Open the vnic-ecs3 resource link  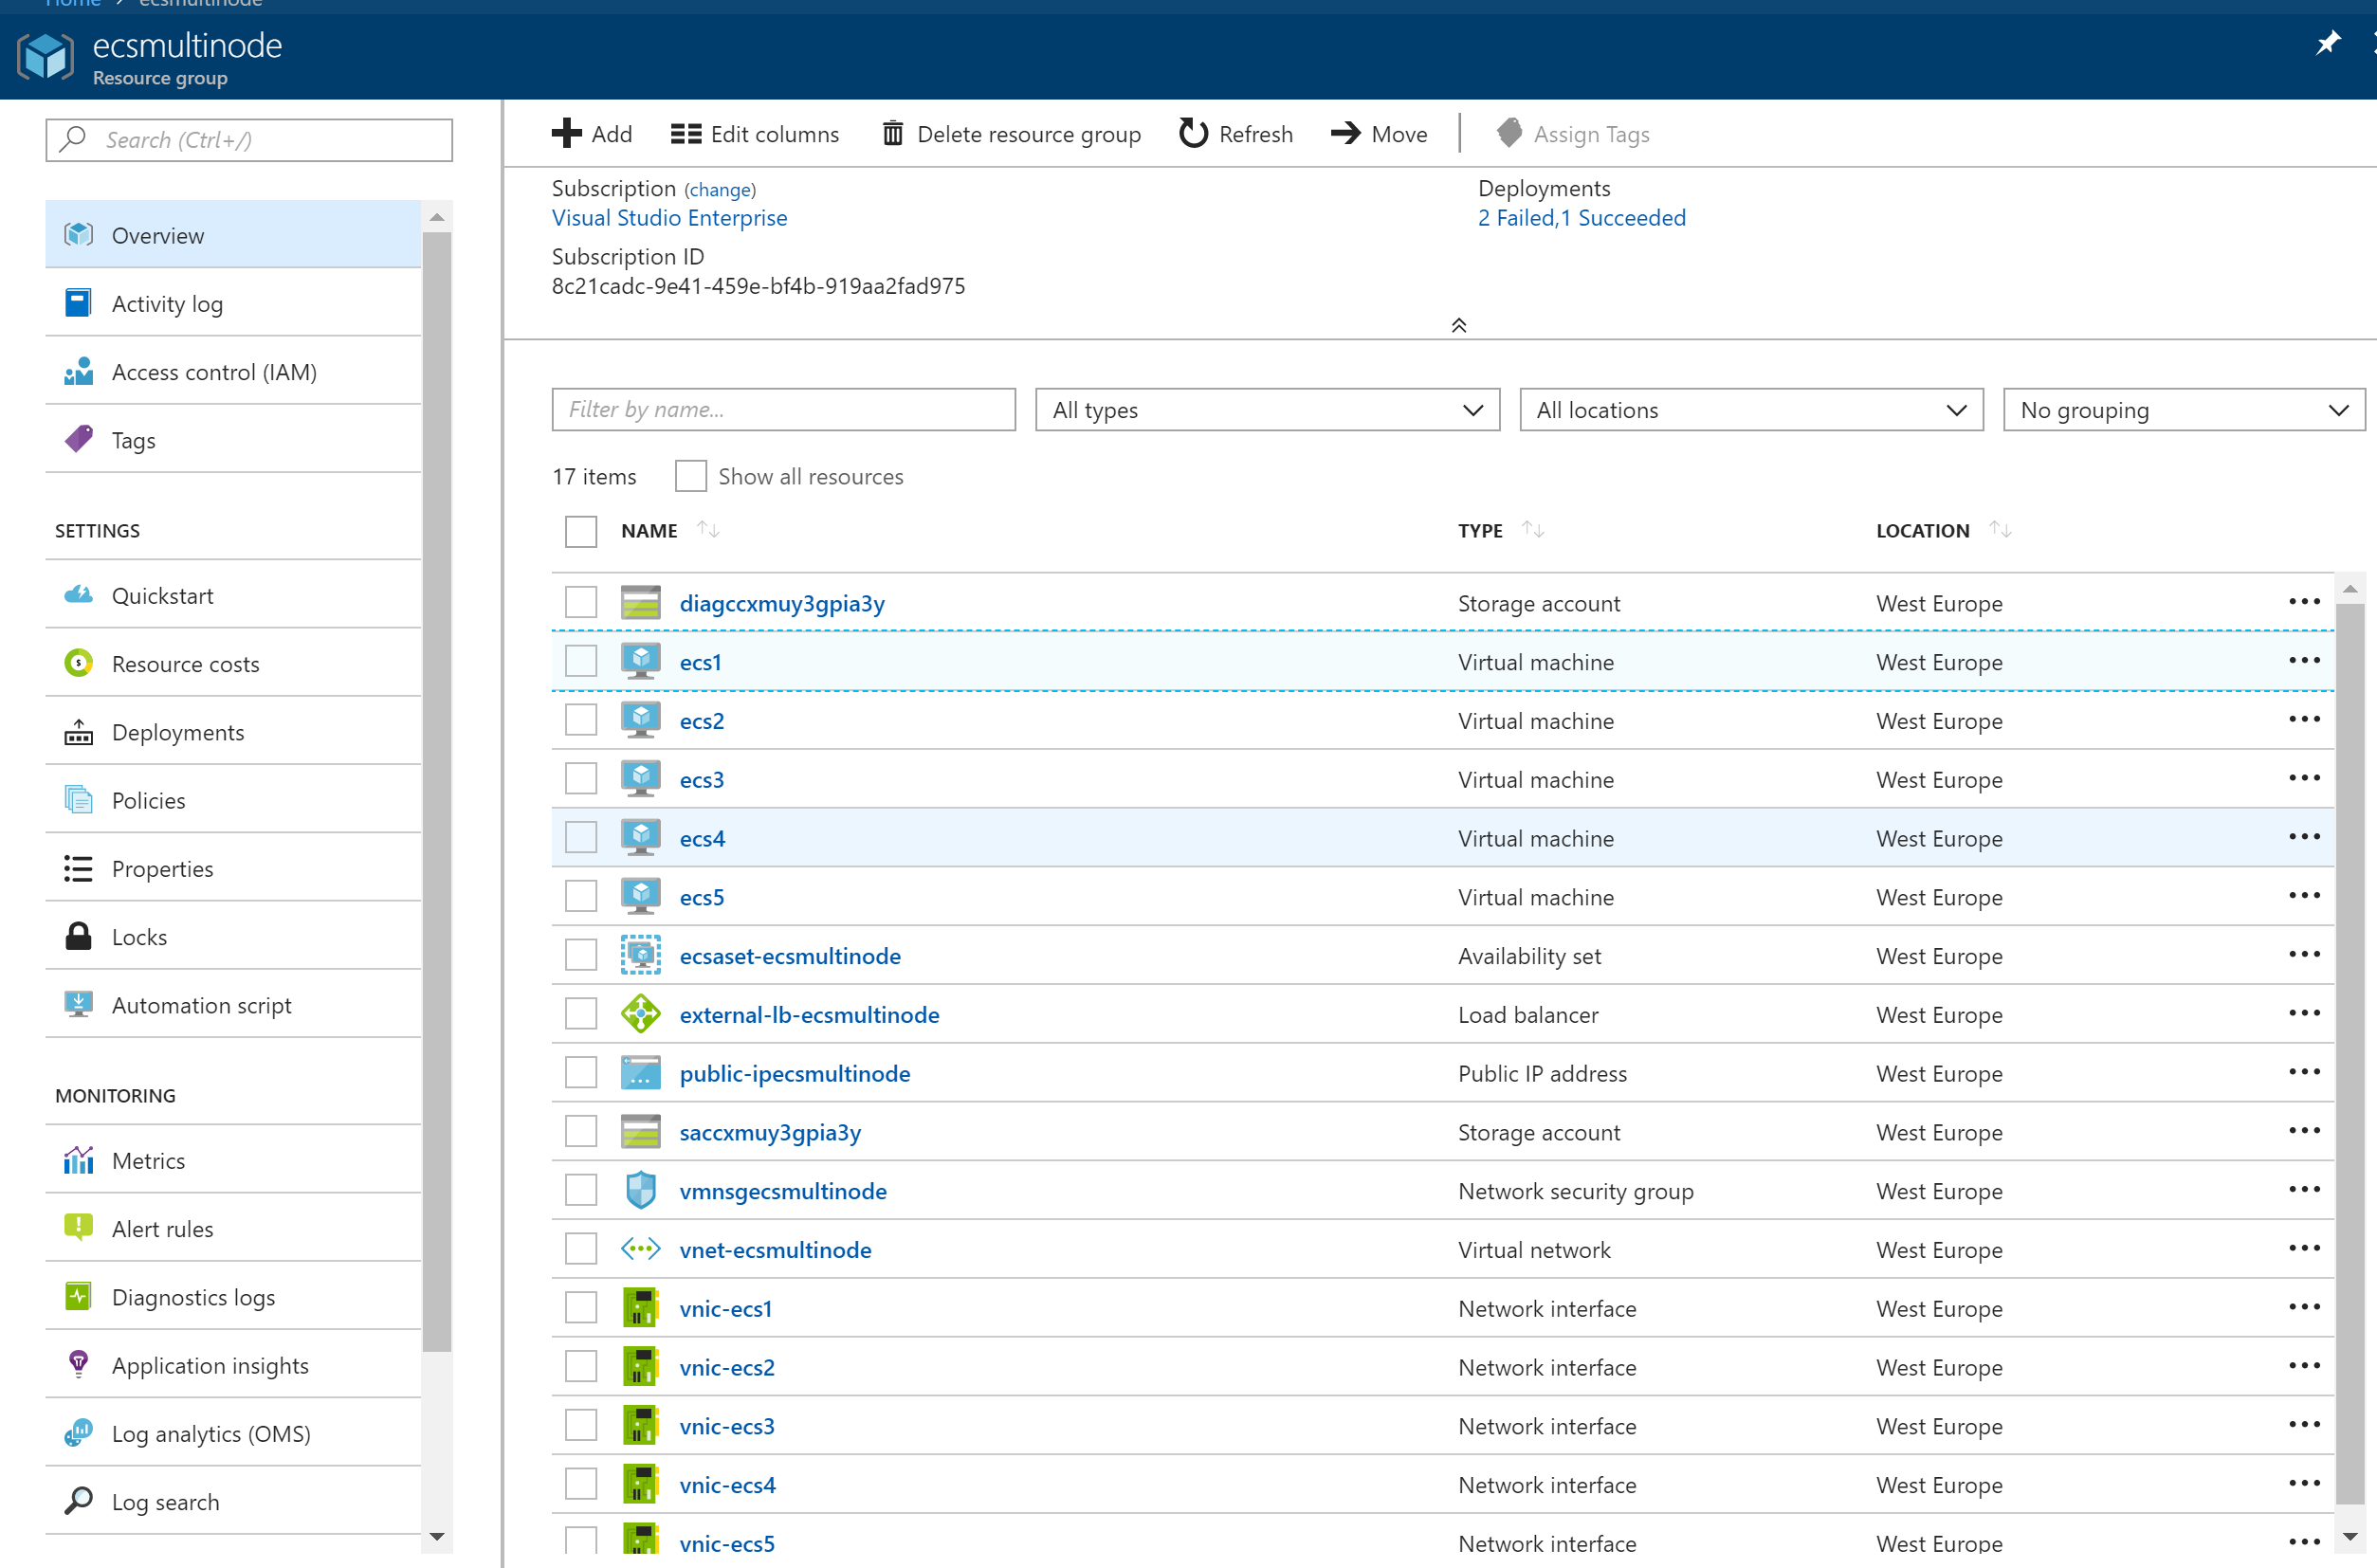[x=727, y=1426]
